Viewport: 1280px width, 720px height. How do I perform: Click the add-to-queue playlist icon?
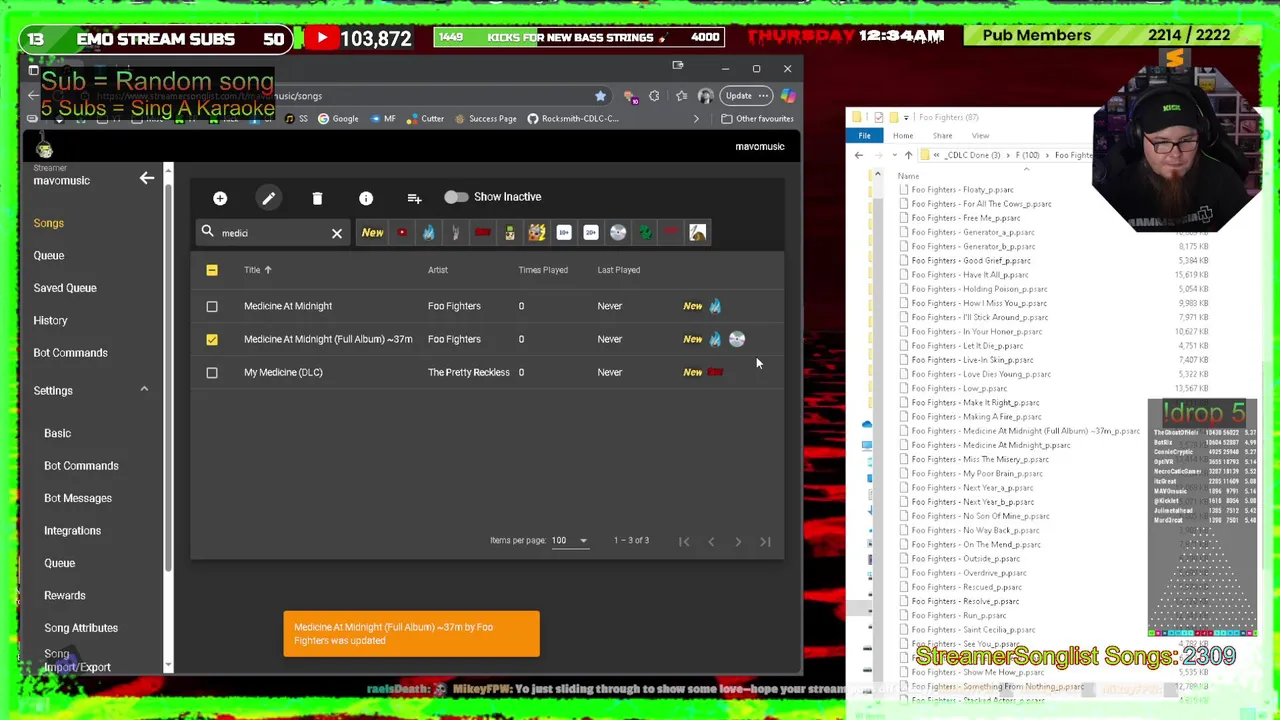coord(414,198)
